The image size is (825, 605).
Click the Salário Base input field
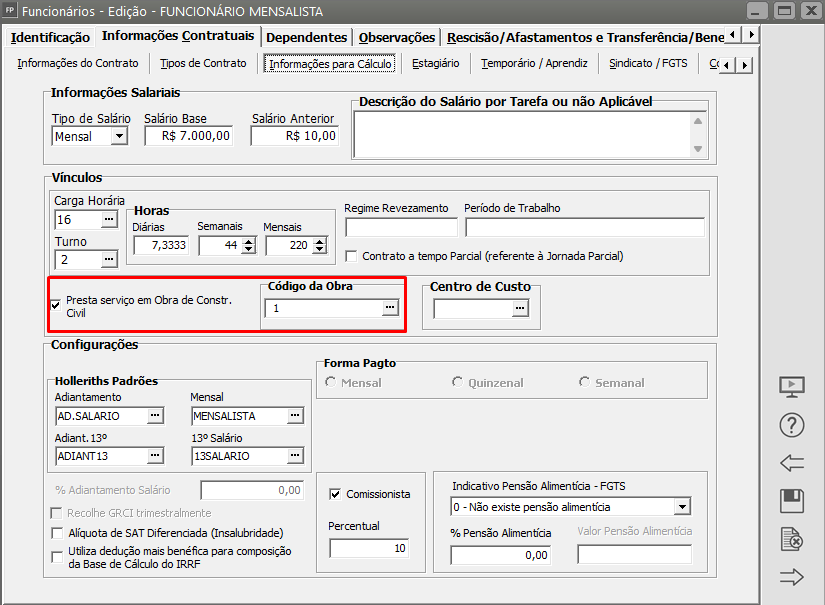pos(188,136)
